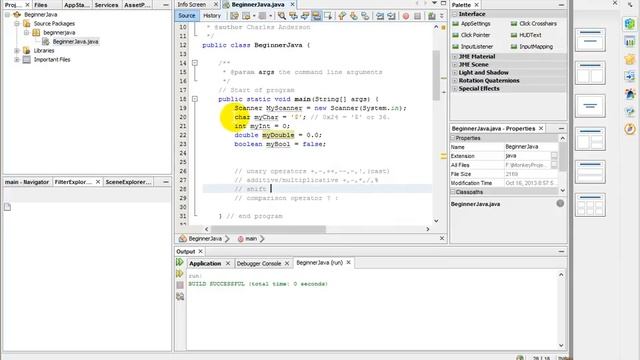
Task: Expand the Libraries node
Action: pos(17,51)
